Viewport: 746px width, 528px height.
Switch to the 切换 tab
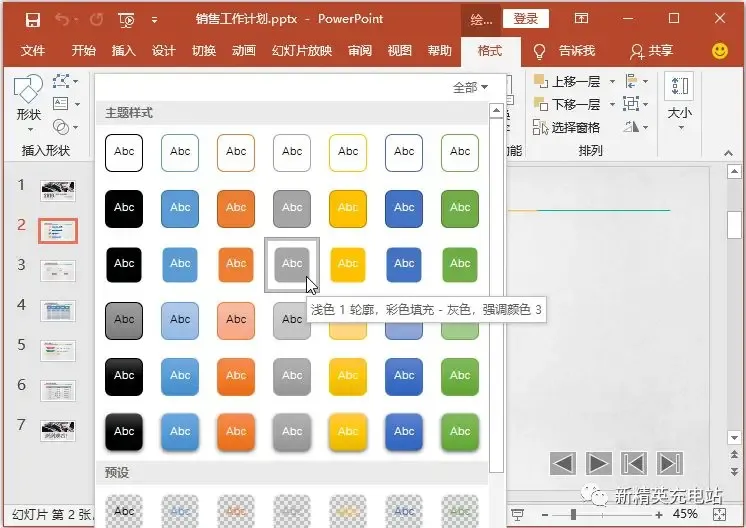[204, 50]
